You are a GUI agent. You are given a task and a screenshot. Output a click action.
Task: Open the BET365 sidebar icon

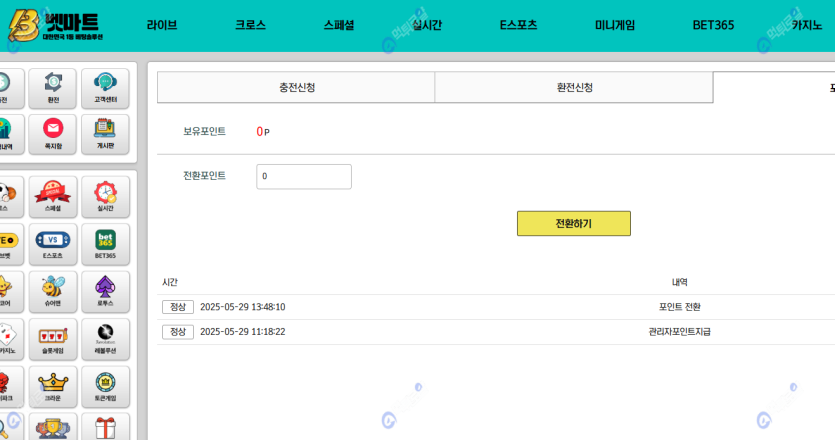tap(105, 243)
